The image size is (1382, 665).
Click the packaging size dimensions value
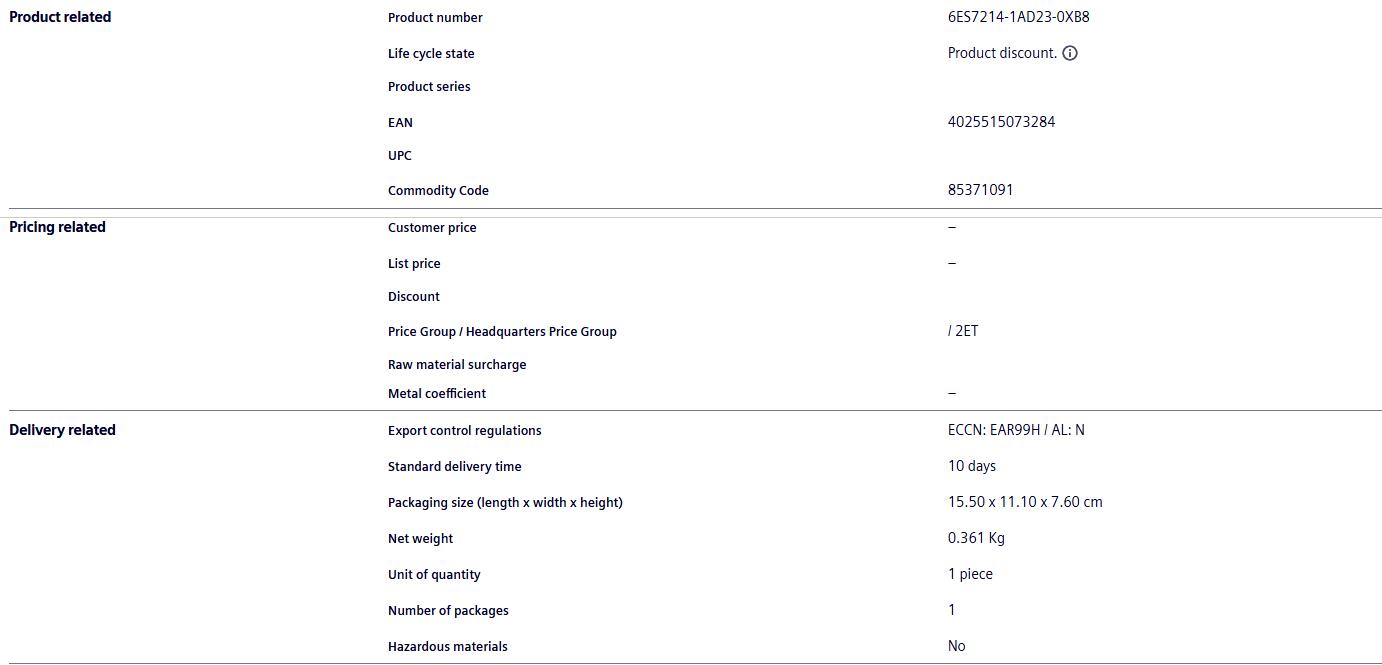pyautogui.click(x=1025, y=502)
